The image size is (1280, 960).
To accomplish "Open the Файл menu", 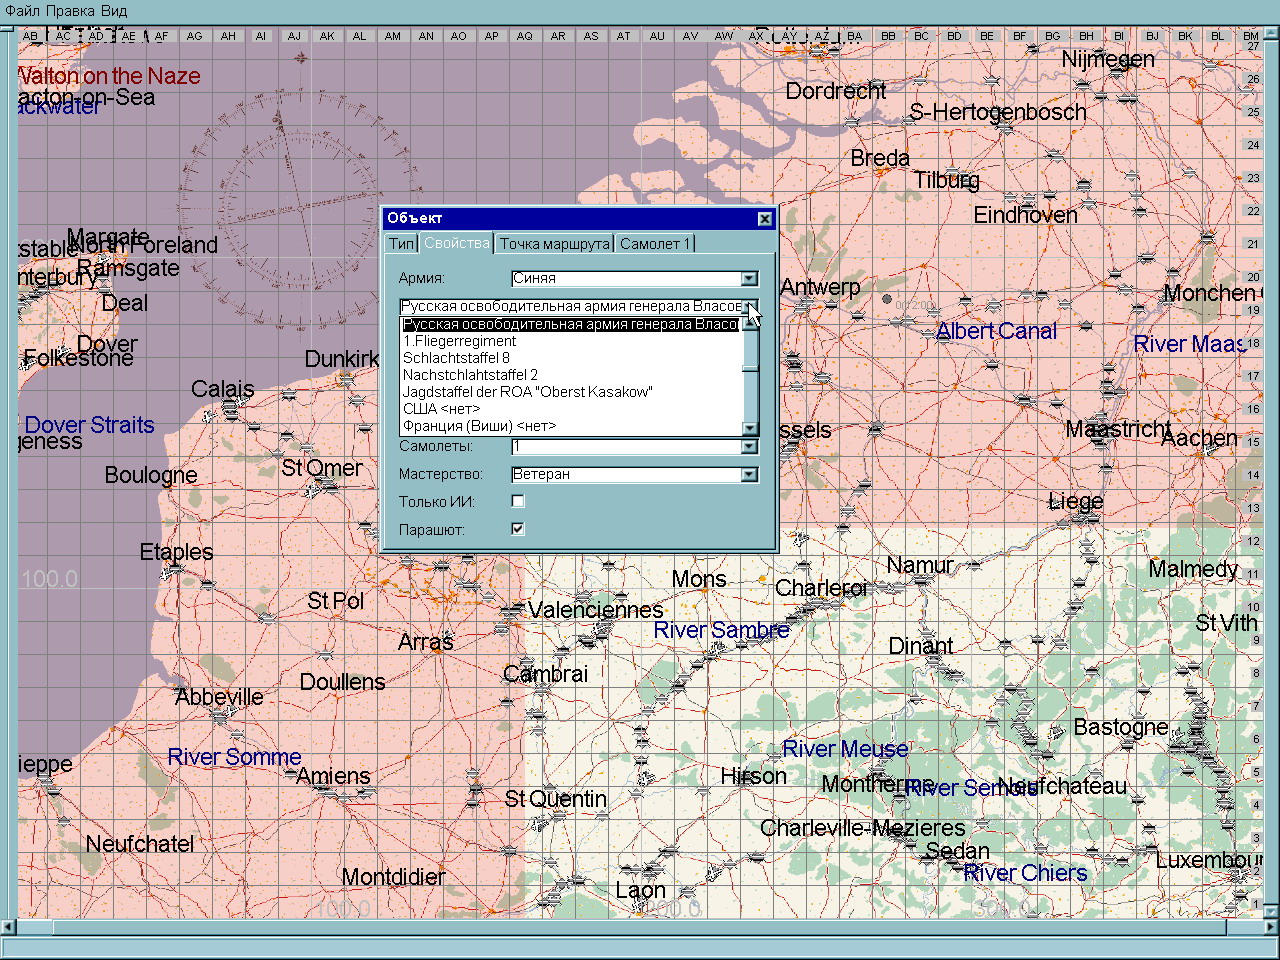I will pyautogui.click(x=23, y=11).
